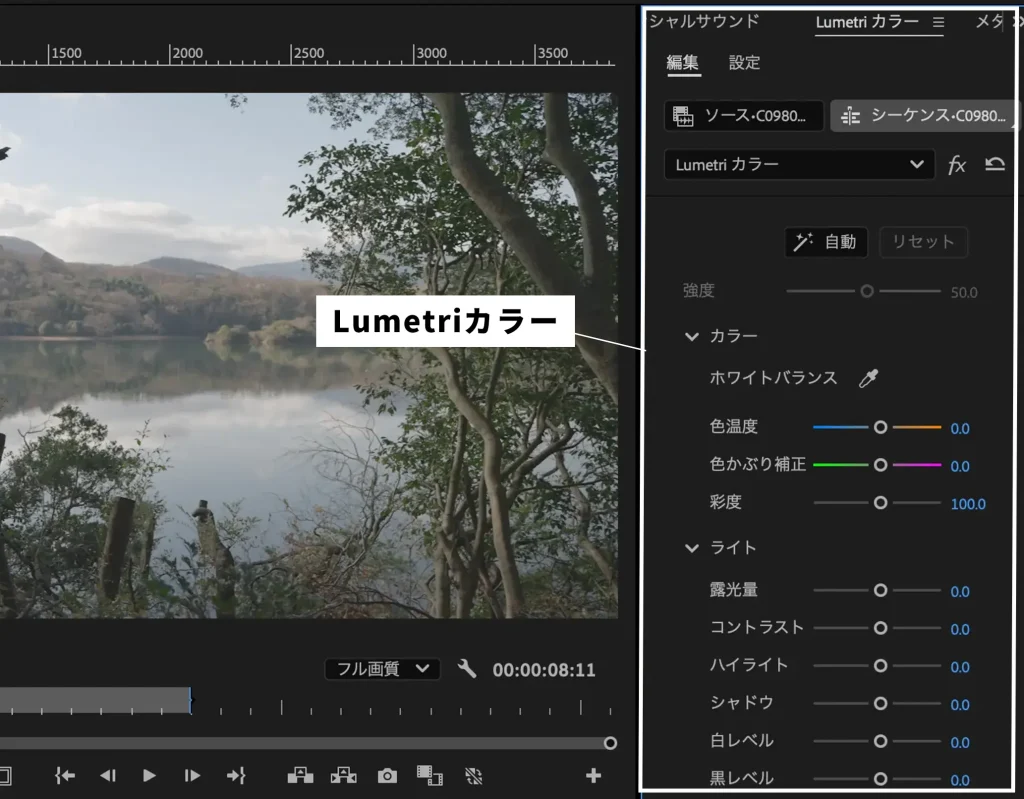Viewport: 1024px width, 799px height.
Task: Open the Lumetri カラー preset dropdown
Action: (x=798, y=164)
